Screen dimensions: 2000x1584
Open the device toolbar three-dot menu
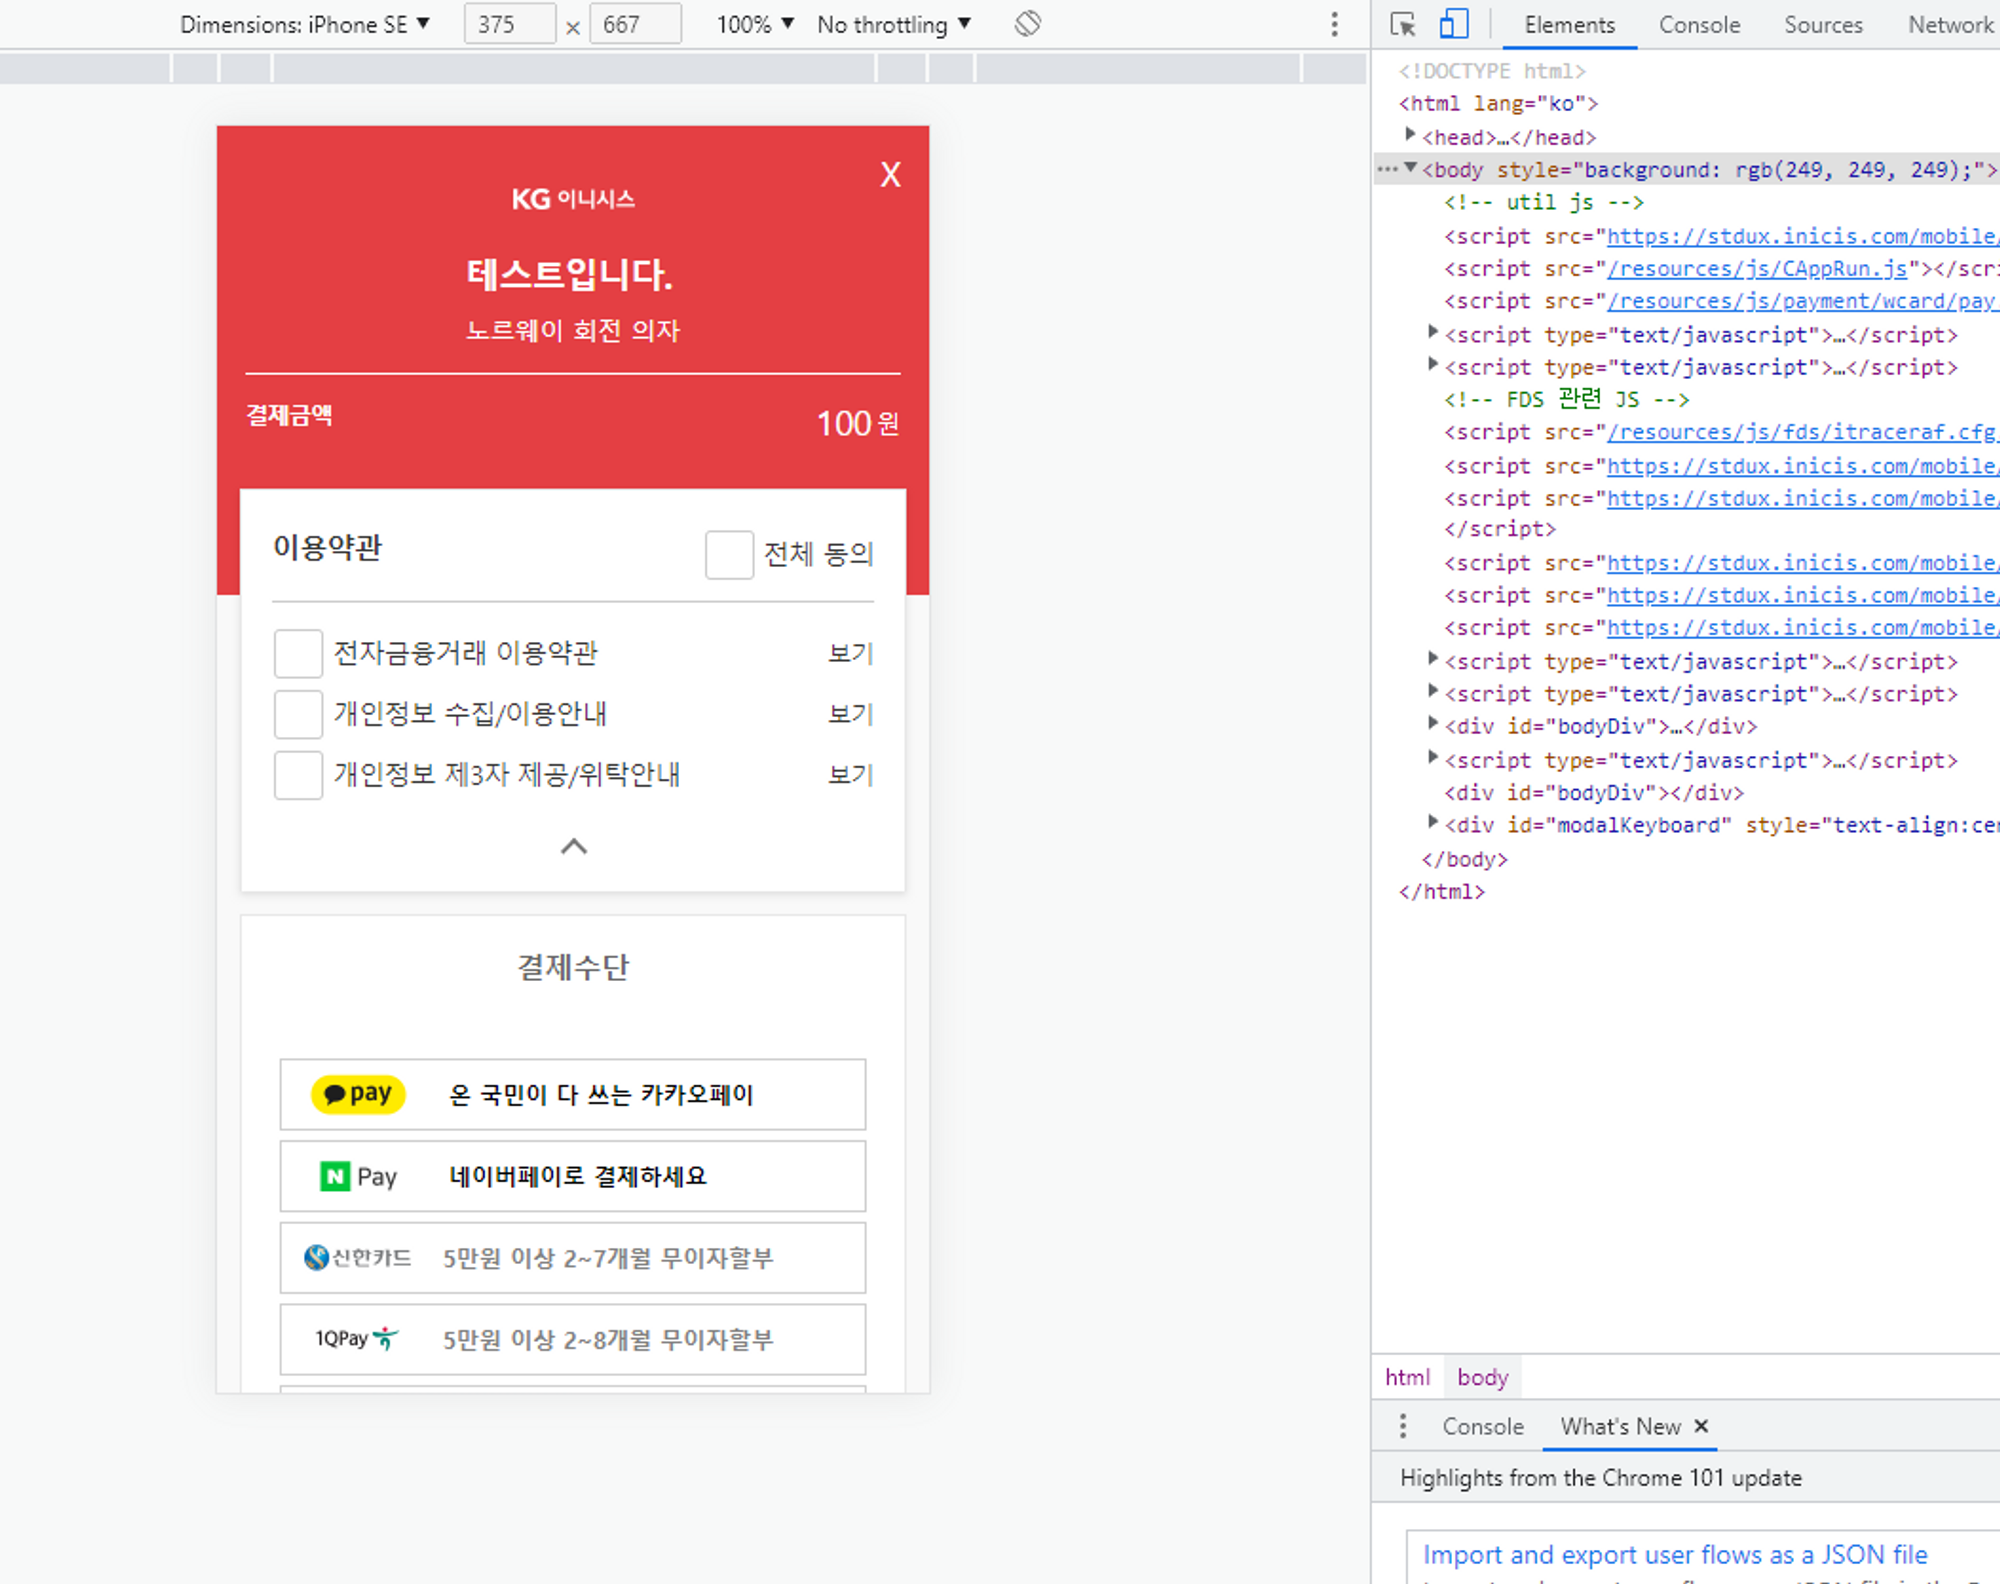coord(1334,24)
